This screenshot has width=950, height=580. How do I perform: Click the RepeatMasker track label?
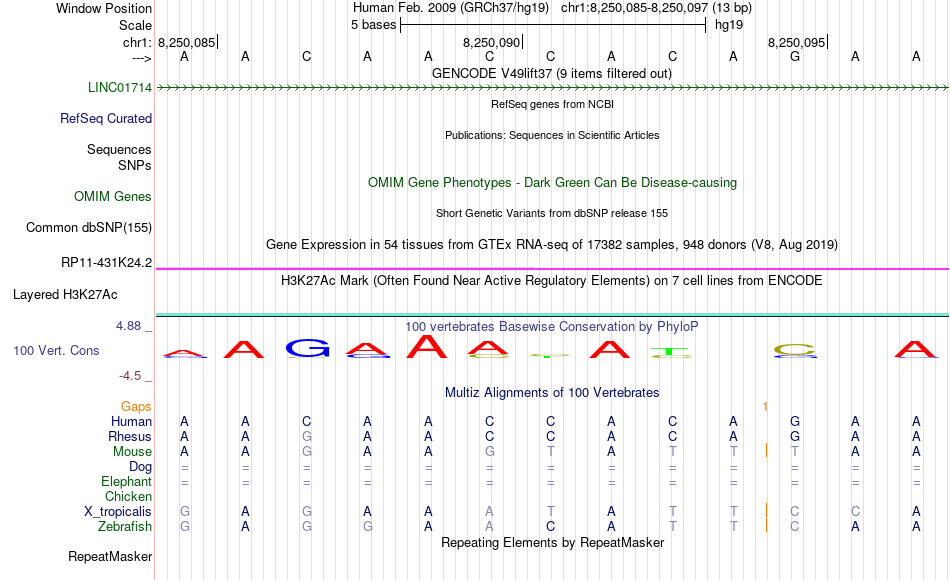click(x=110, y=556)
